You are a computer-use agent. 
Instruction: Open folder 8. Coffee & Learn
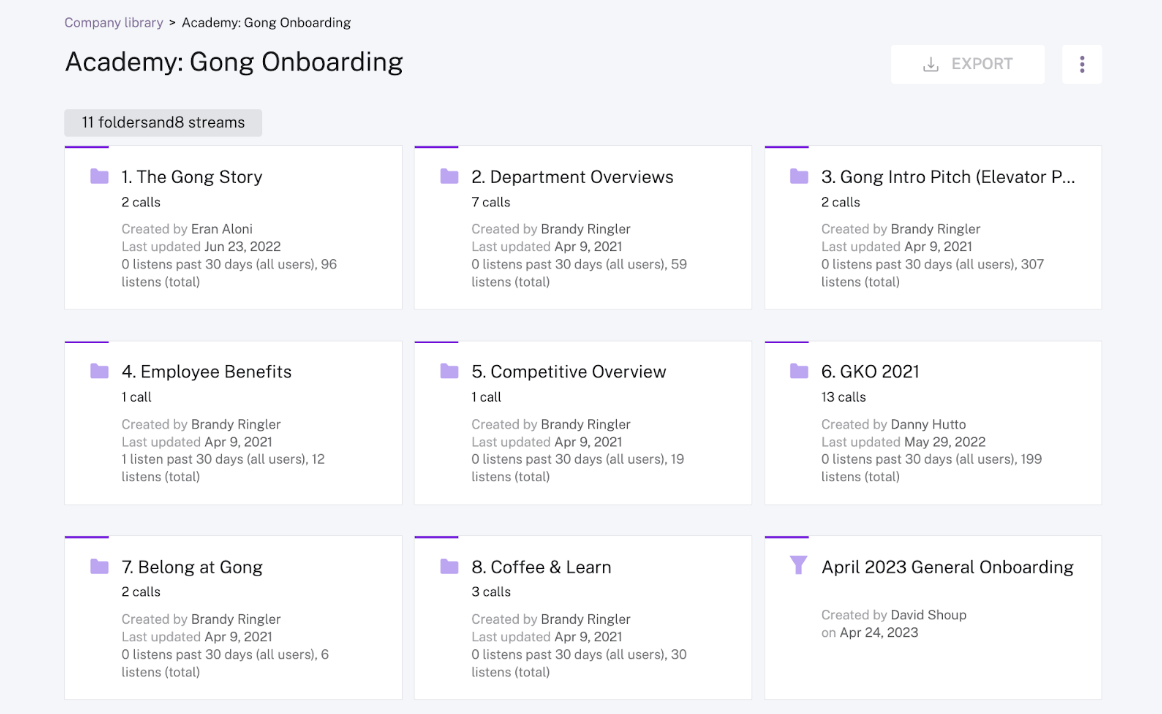pyautogui.click(x=541, y=566)
